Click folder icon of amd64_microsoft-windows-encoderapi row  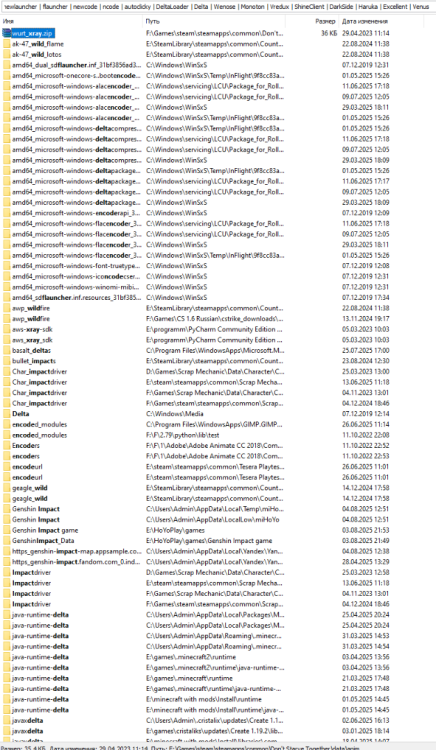coord(7,213)
